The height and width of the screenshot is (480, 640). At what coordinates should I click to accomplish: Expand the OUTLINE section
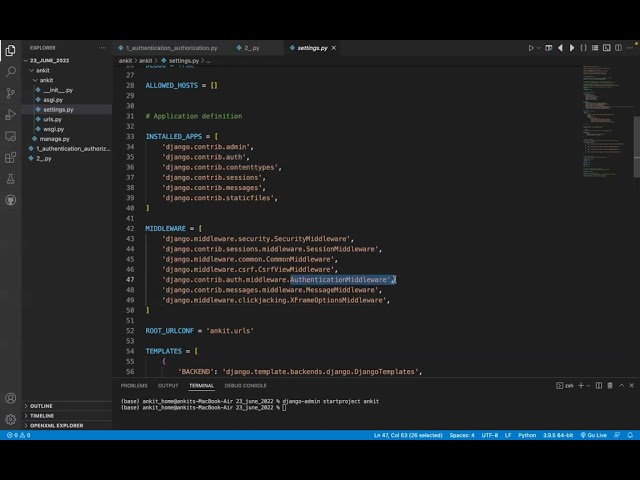(41, 405)
